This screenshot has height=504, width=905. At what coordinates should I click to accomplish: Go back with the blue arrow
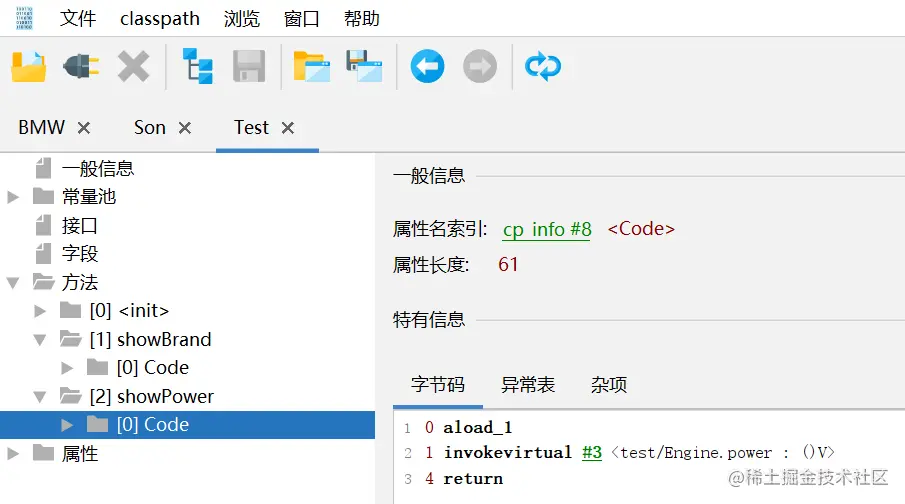click(428, 66)
